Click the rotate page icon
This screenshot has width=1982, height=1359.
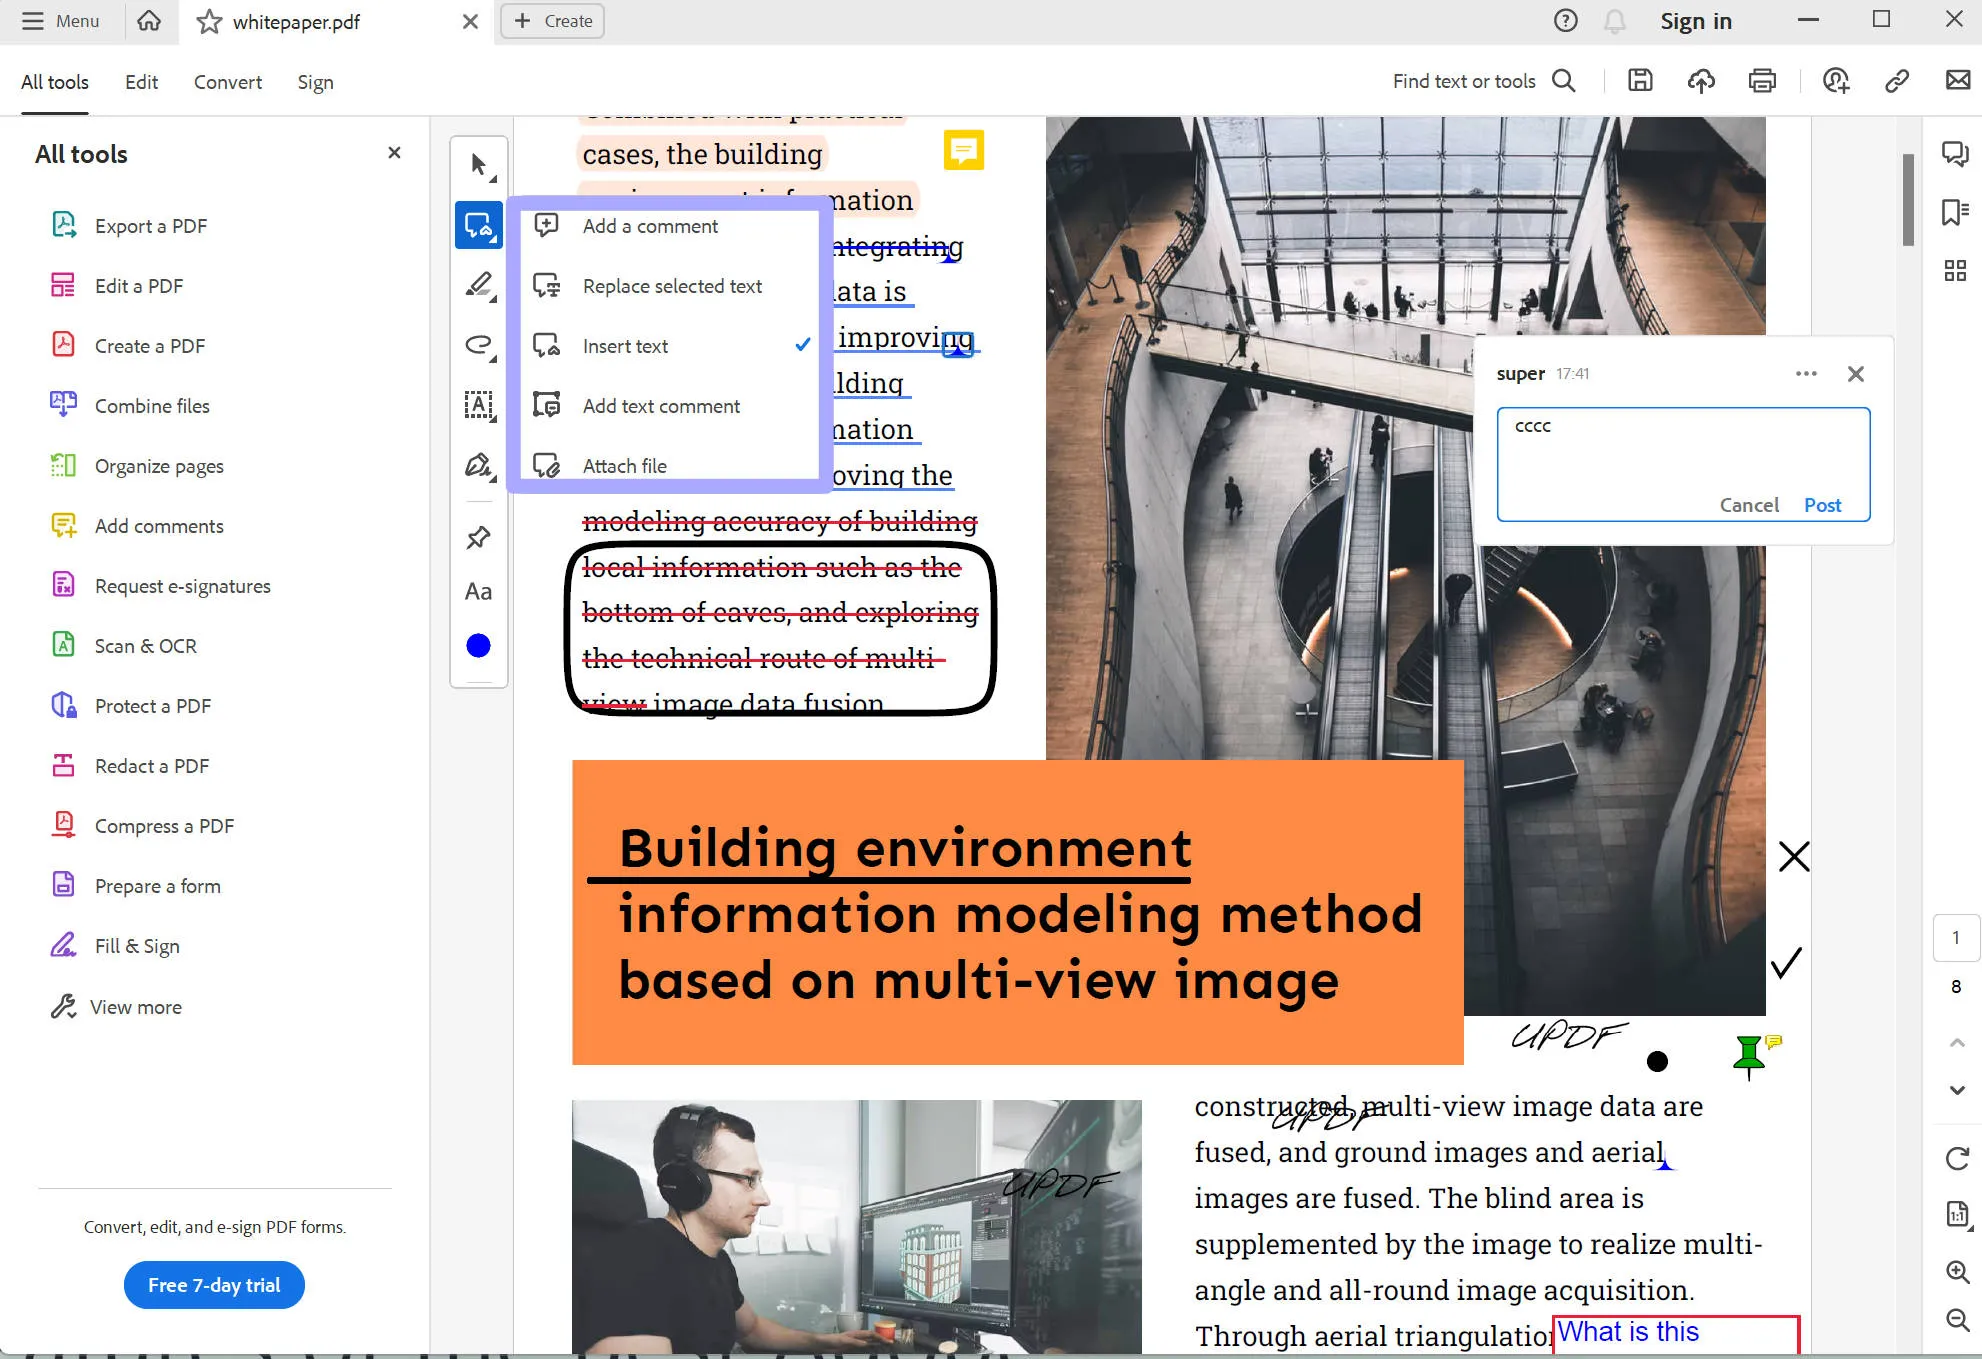click(1957, 1158)
